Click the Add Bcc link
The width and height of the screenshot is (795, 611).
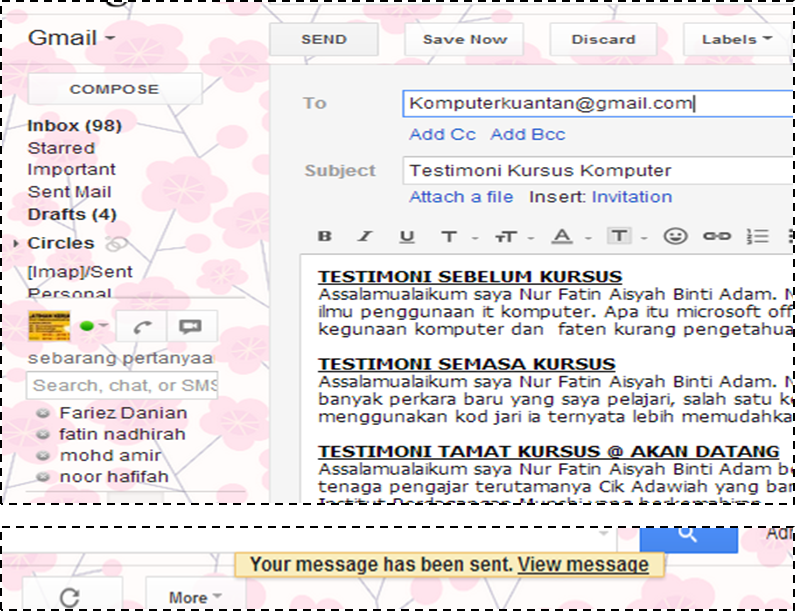coord(527,134)
